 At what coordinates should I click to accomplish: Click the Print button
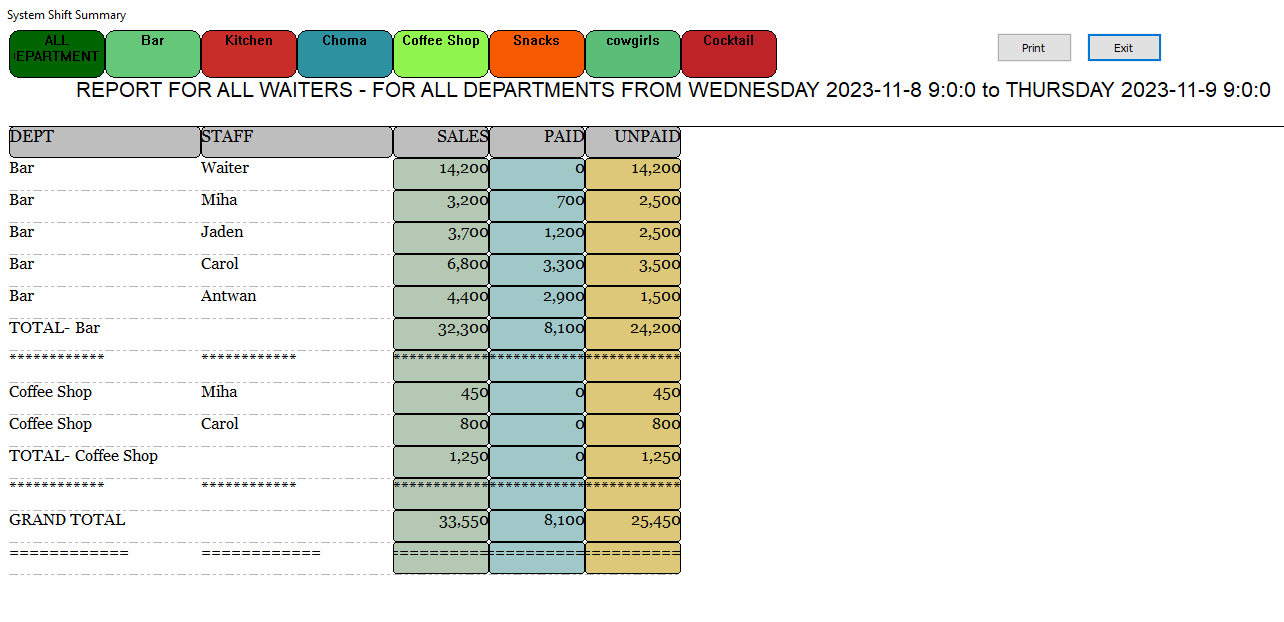tap(1034, 48)
